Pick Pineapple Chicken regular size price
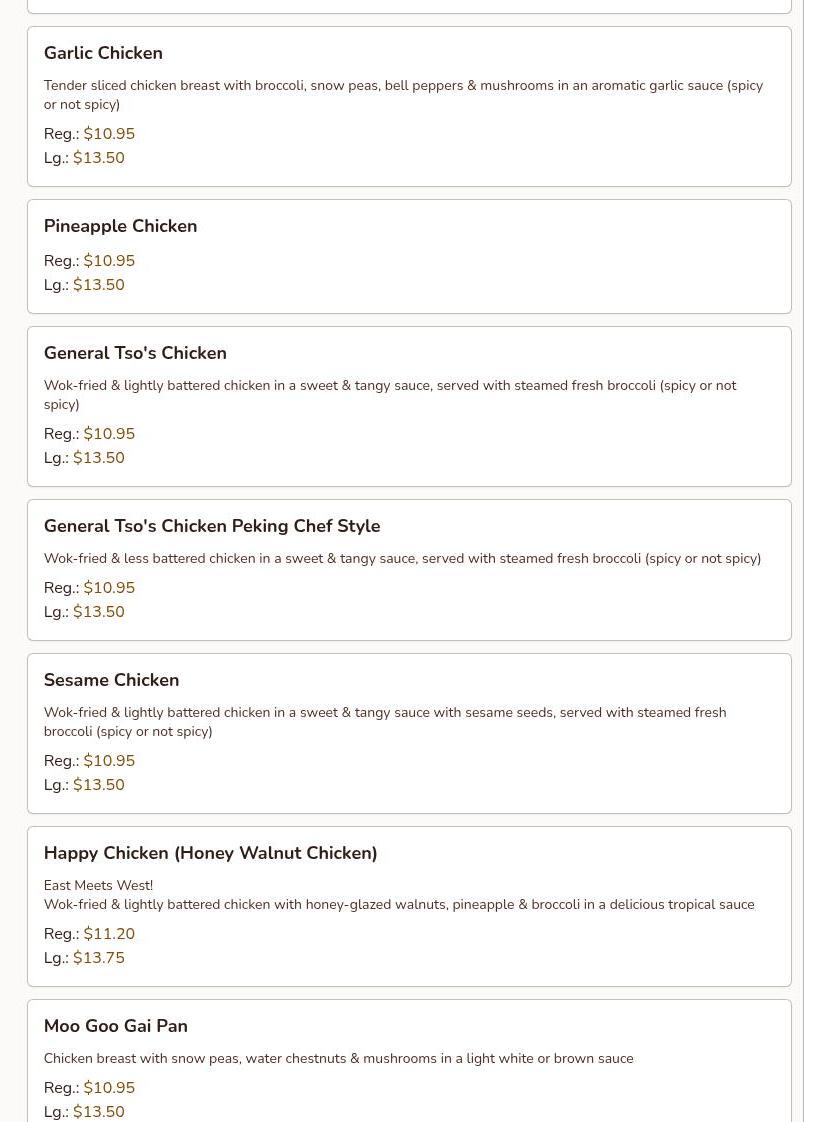 109,261
